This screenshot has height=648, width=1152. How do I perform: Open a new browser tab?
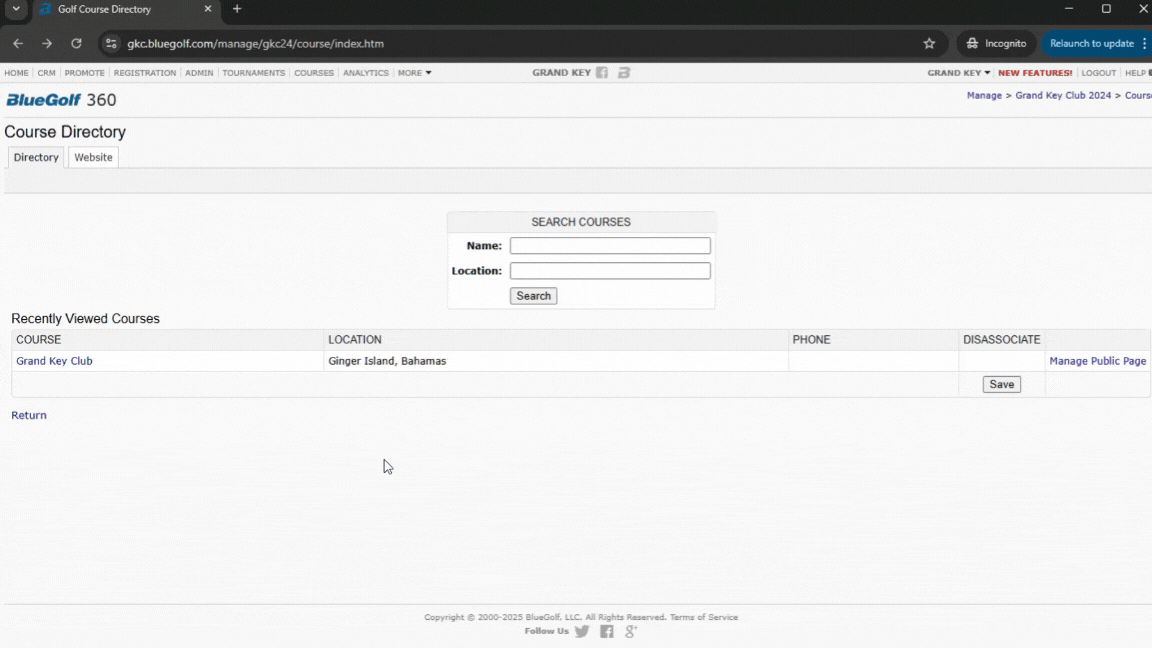click(237, 9)
